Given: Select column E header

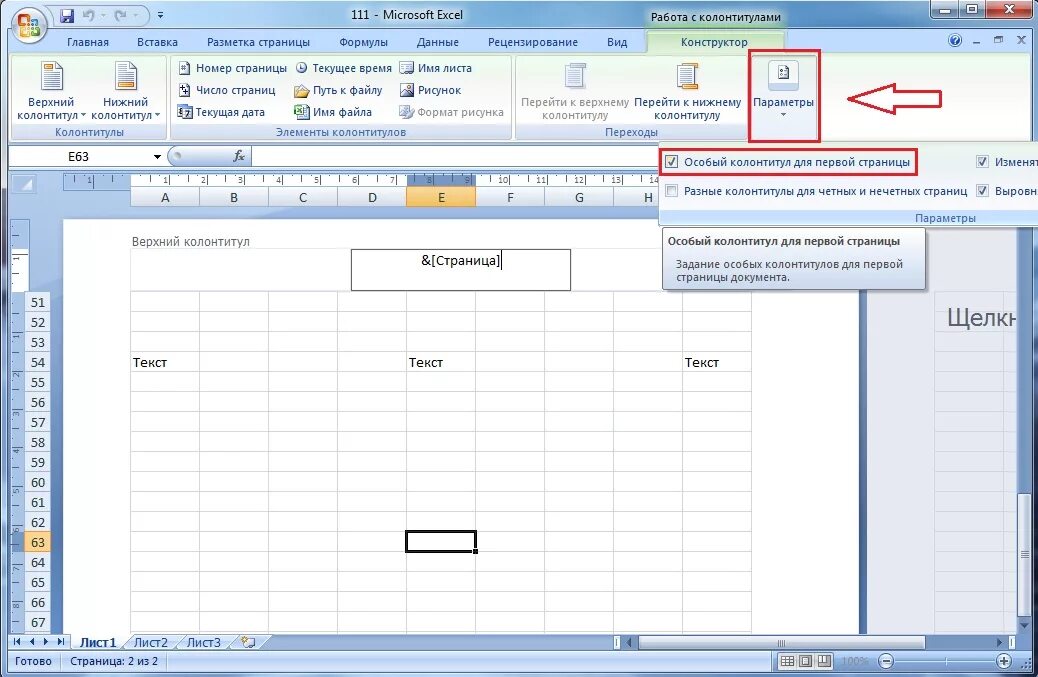Looking at the screenshot, I should tap(441, 197).
